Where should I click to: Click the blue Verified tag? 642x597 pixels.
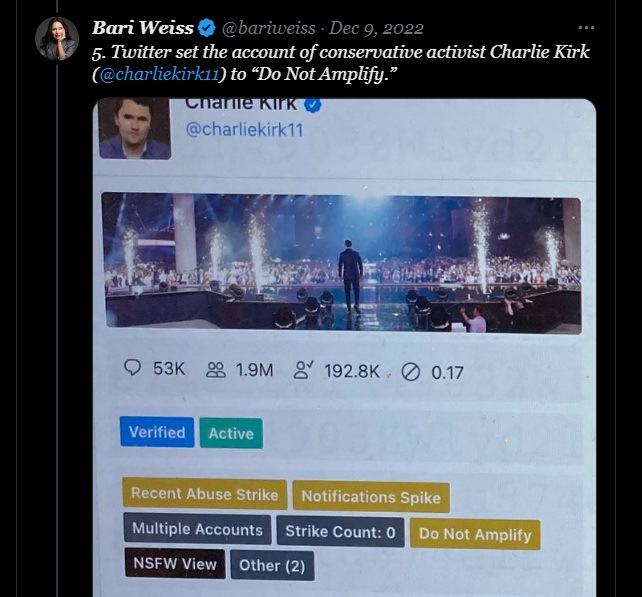(x=157, y=432)
